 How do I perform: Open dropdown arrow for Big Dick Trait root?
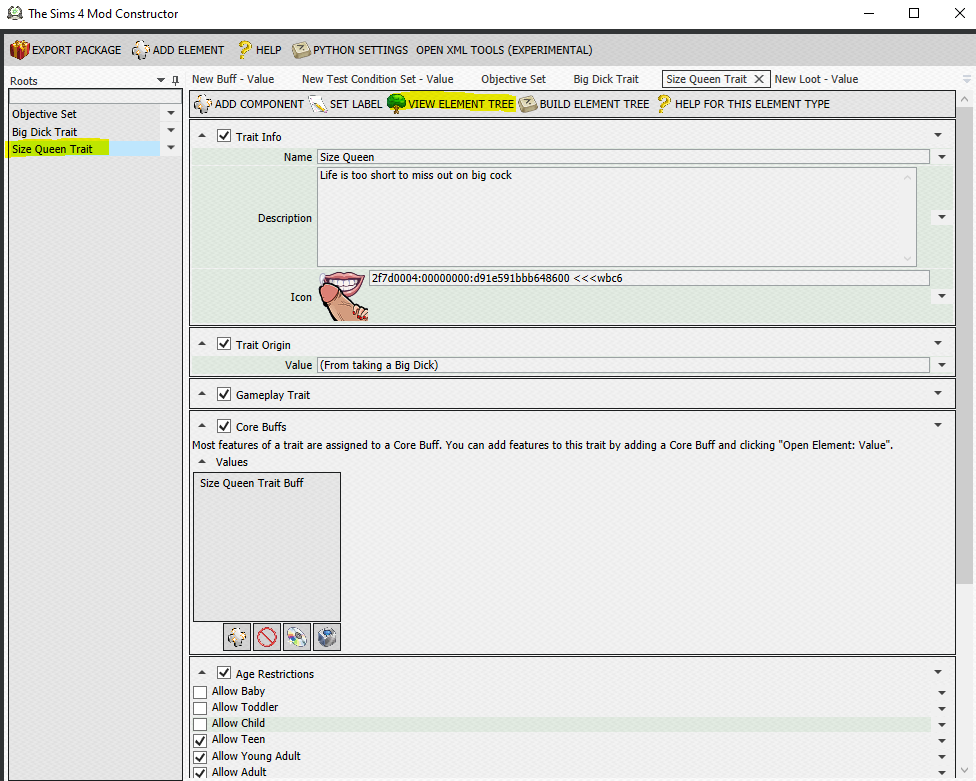[171, 131]
